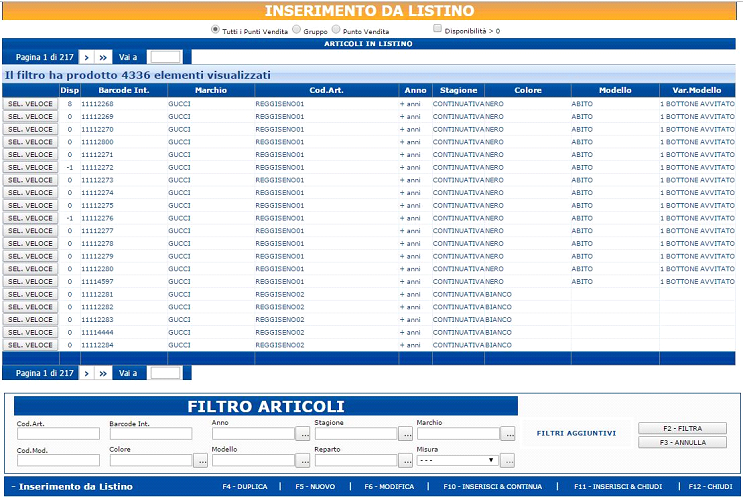Open Modello lookup ellipsis button
Viewport: 743px width, 498px height.
tap(303, 460)
